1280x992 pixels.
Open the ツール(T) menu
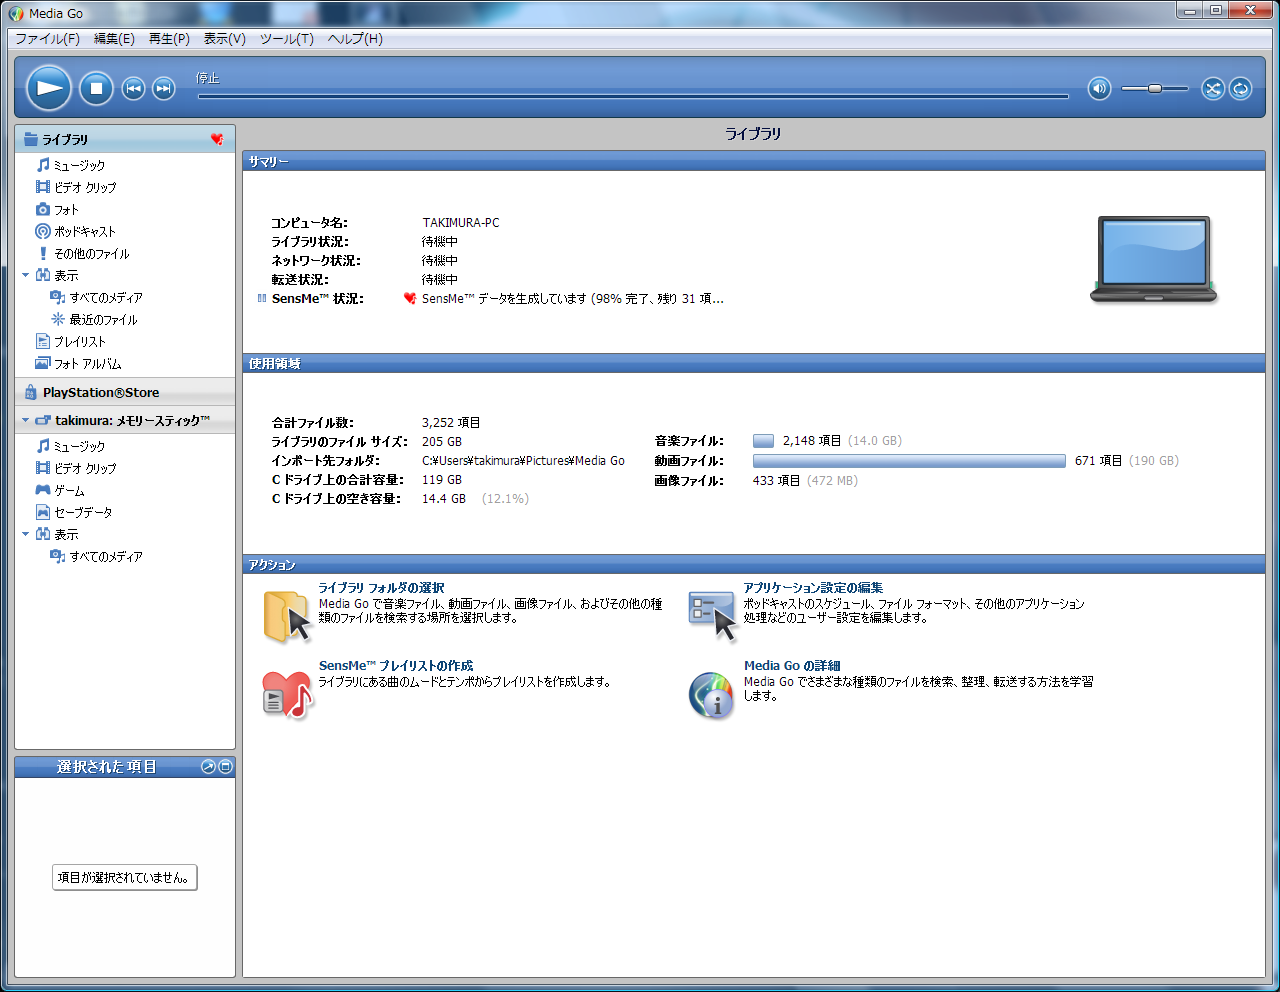pyautogui.click(x=287, y=39)
